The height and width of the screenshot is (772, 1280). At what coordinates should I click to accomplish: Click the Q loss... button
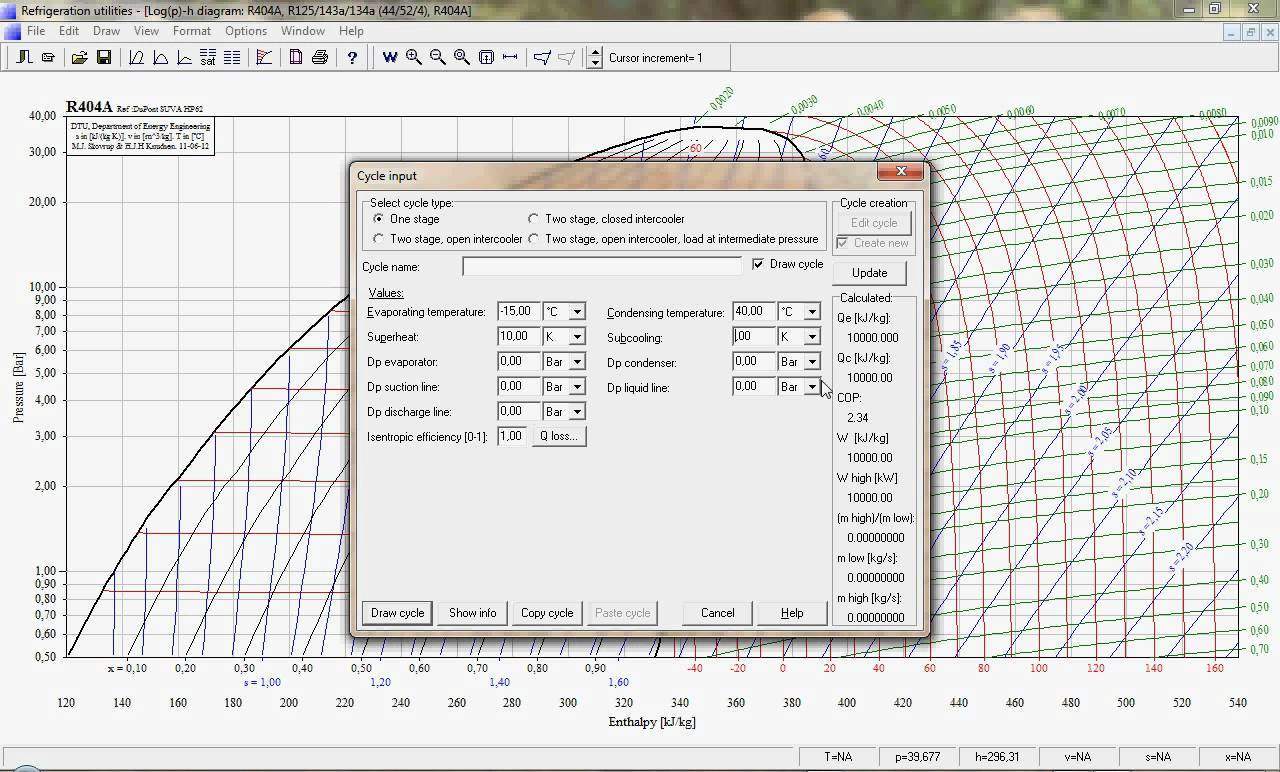(559, 436)
